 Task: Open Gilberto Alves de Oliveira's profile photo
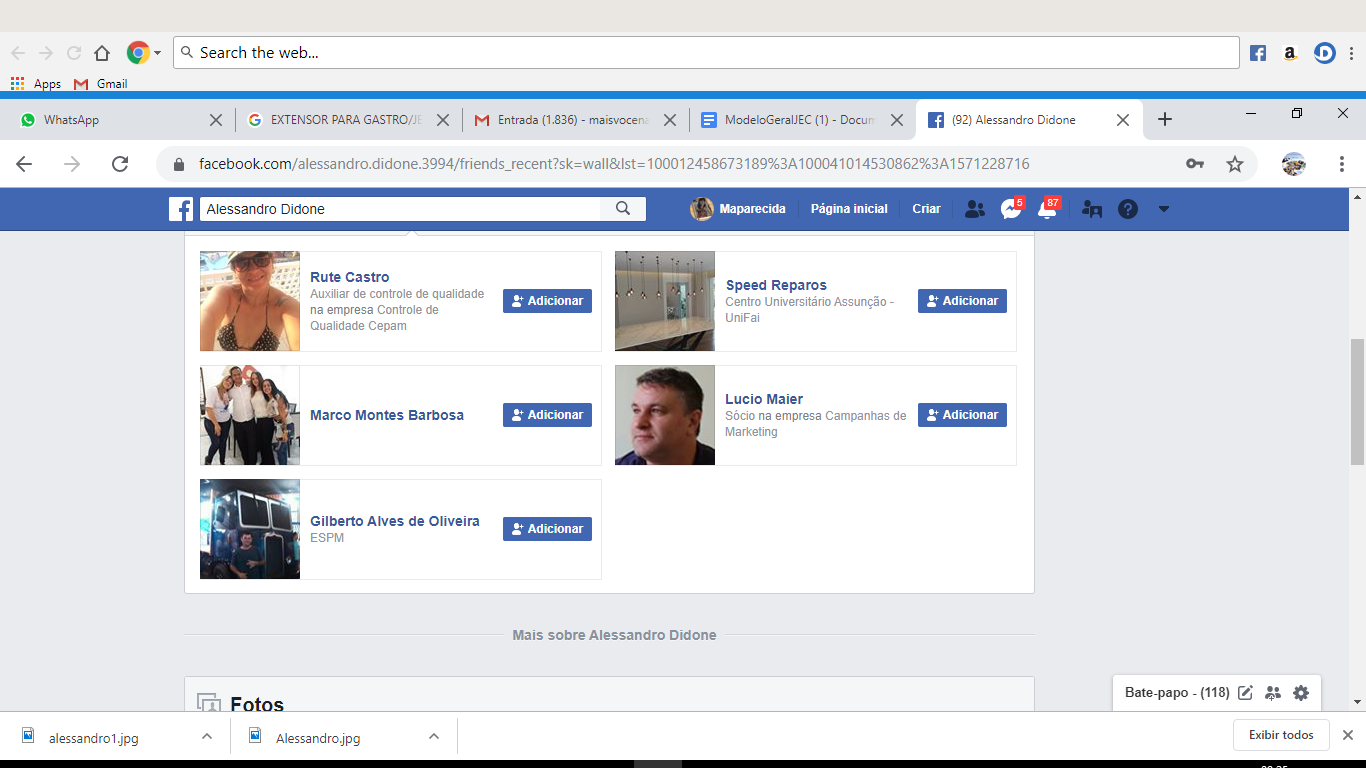pos(250,529)
